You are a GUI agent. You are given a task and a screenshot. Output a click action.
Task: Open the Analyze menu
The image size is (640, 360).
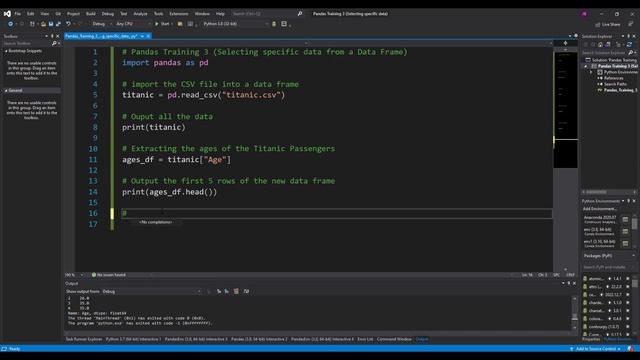coord(140,13)
